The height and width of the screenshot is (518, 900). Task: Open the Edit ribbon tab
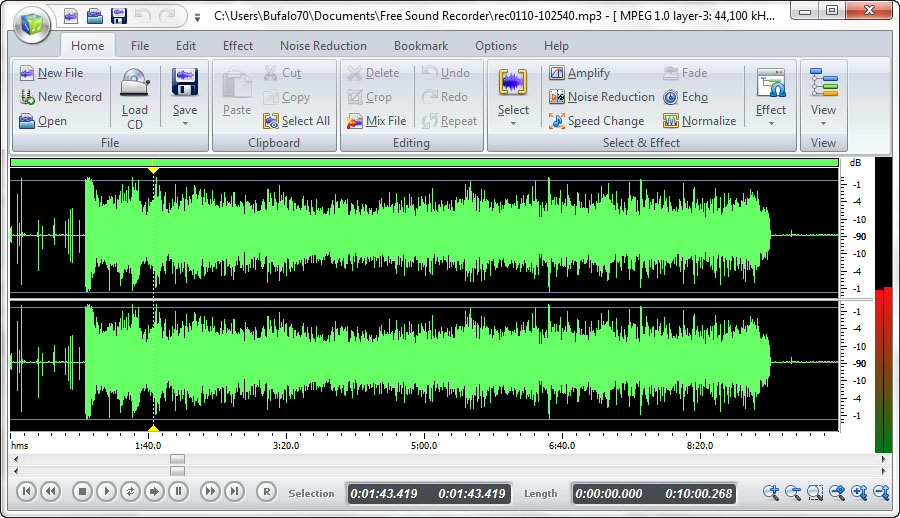(x=185, y=46)
